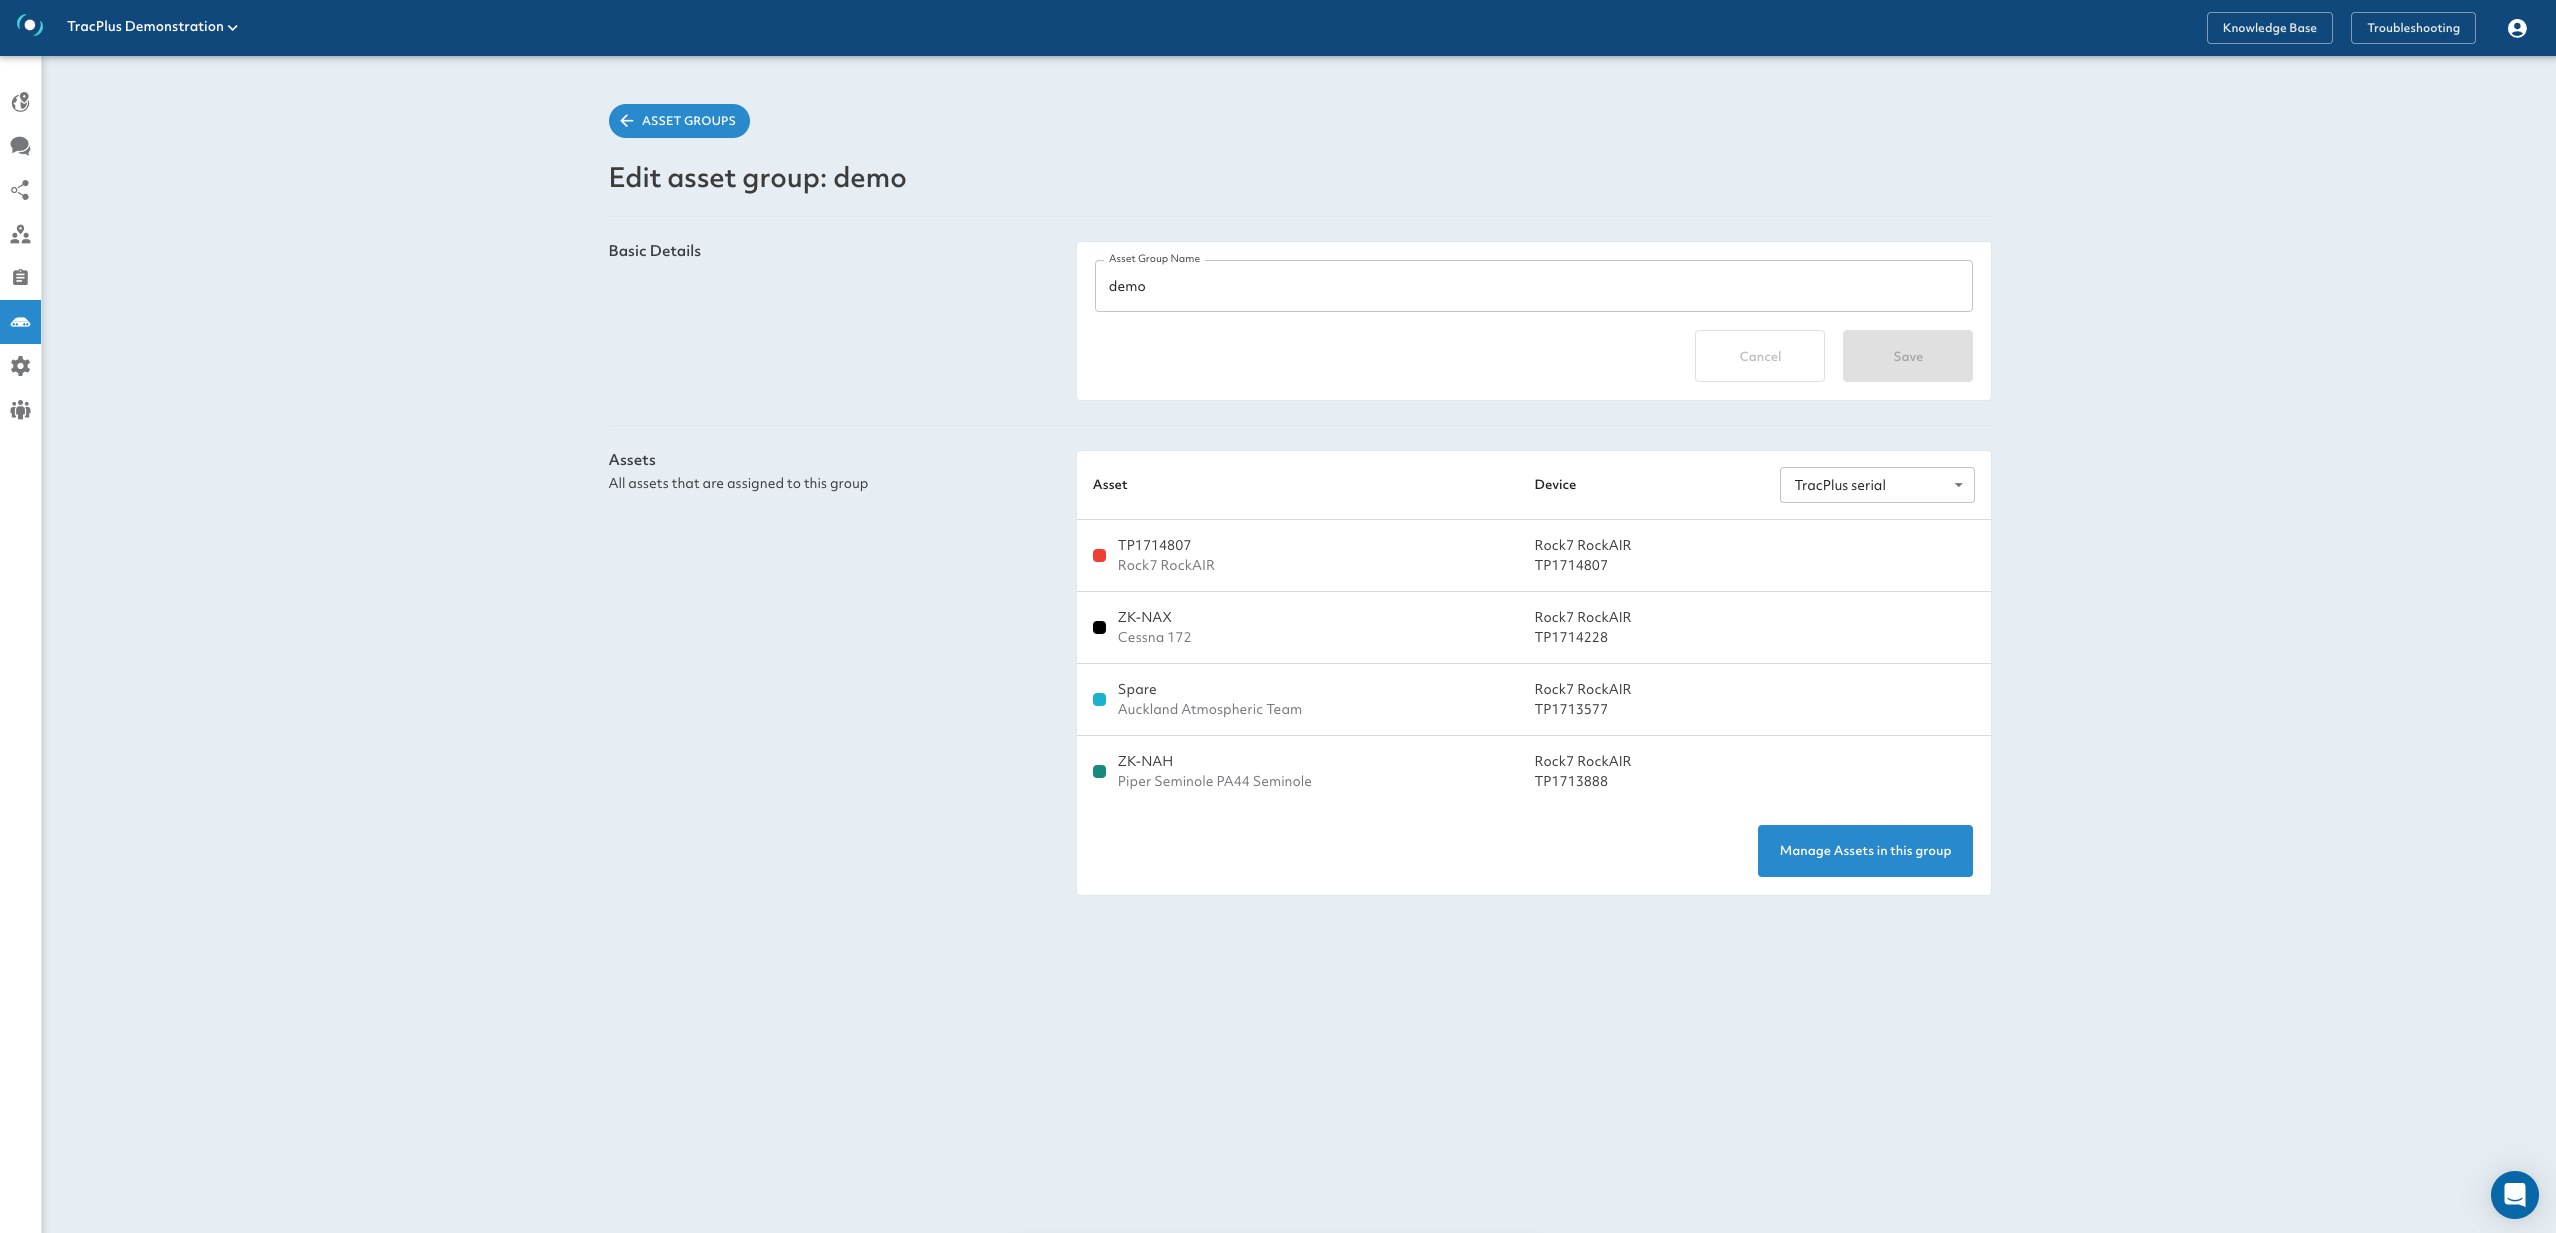Open the user account profile icon
Image resolution: width=2556 pixels, height=1233 pixels.
coord(2517,28)
